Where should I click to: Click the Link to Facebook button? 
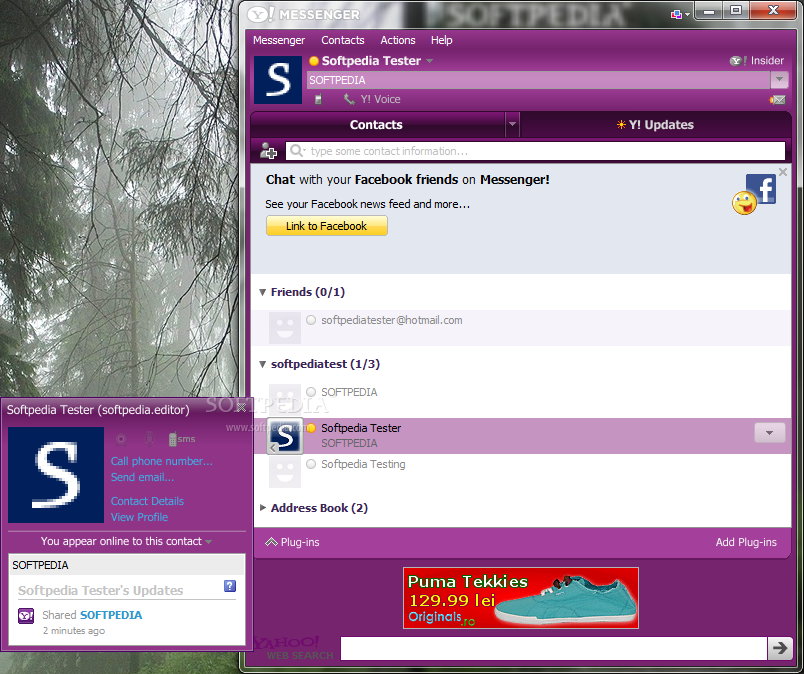coord(327,226)
